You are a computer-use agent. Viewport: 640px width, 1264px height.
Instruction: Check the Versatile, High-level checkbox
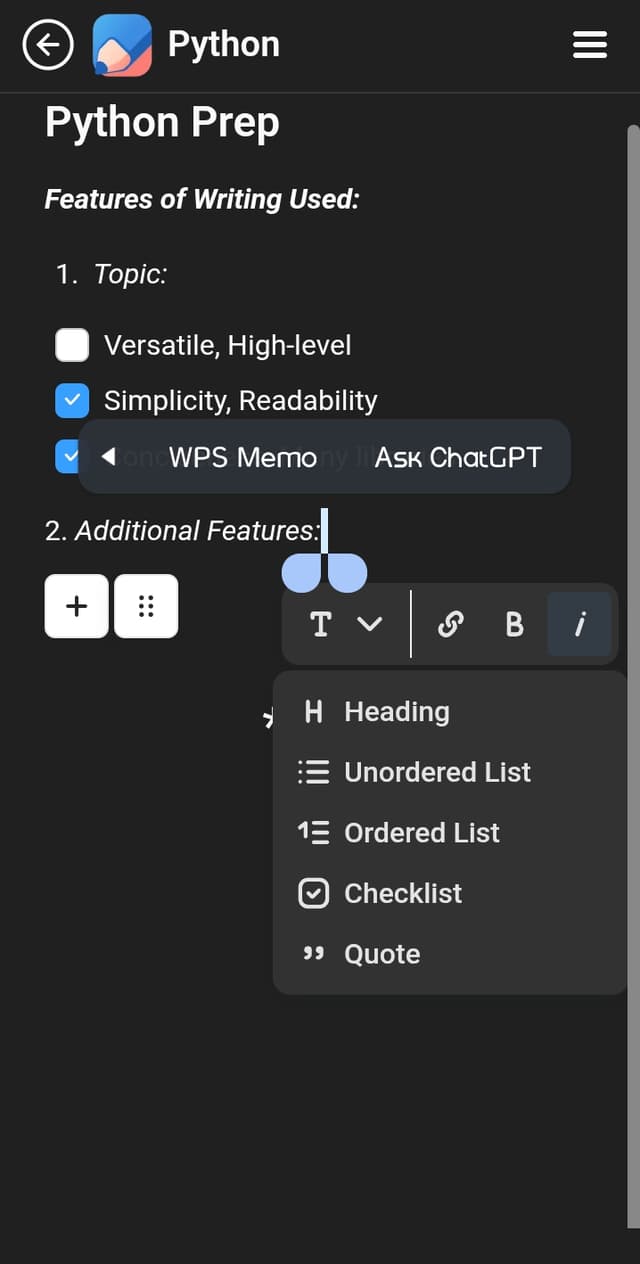(x=72, y=345)
